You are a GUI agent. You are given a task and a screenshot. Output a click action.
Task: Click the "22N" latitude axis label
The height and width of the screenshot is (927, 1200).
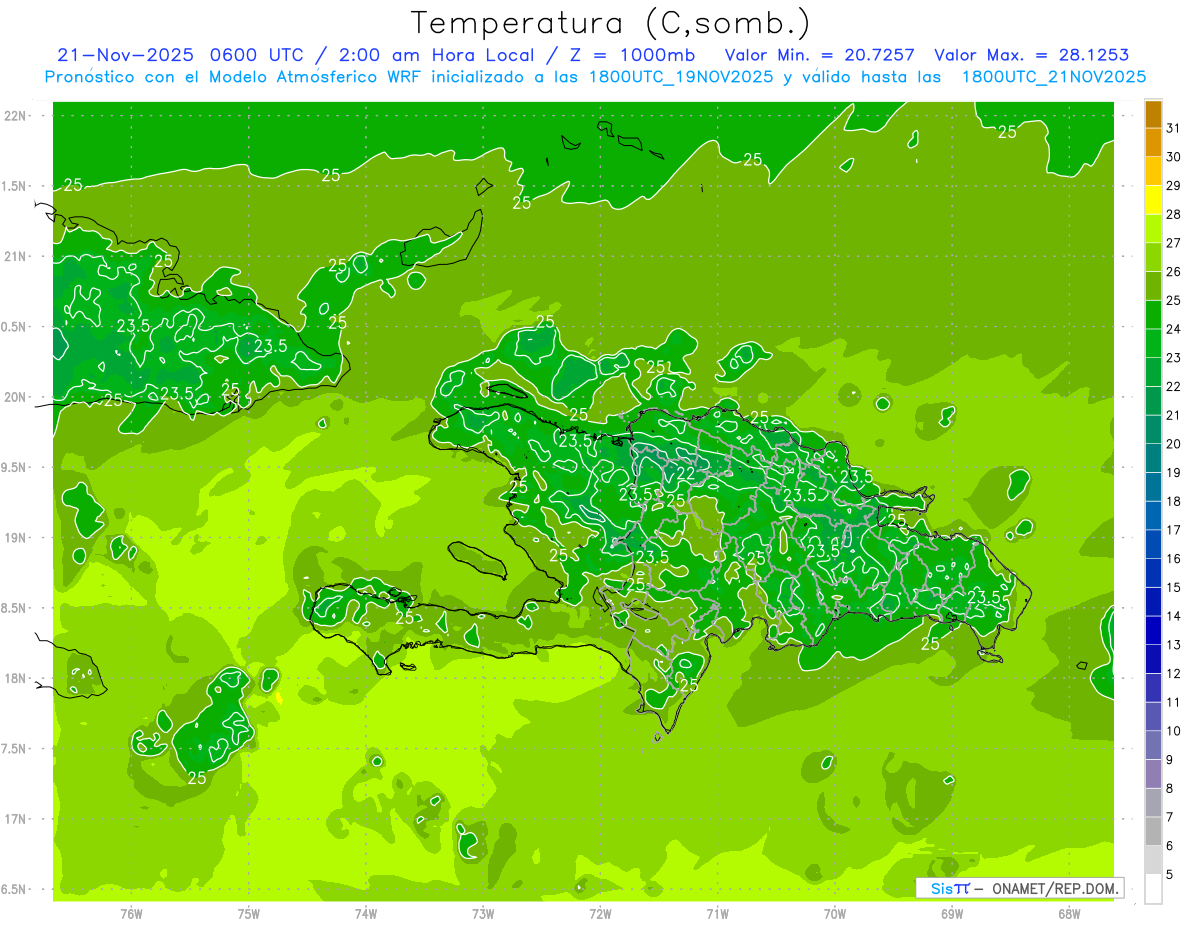point(16,116)
